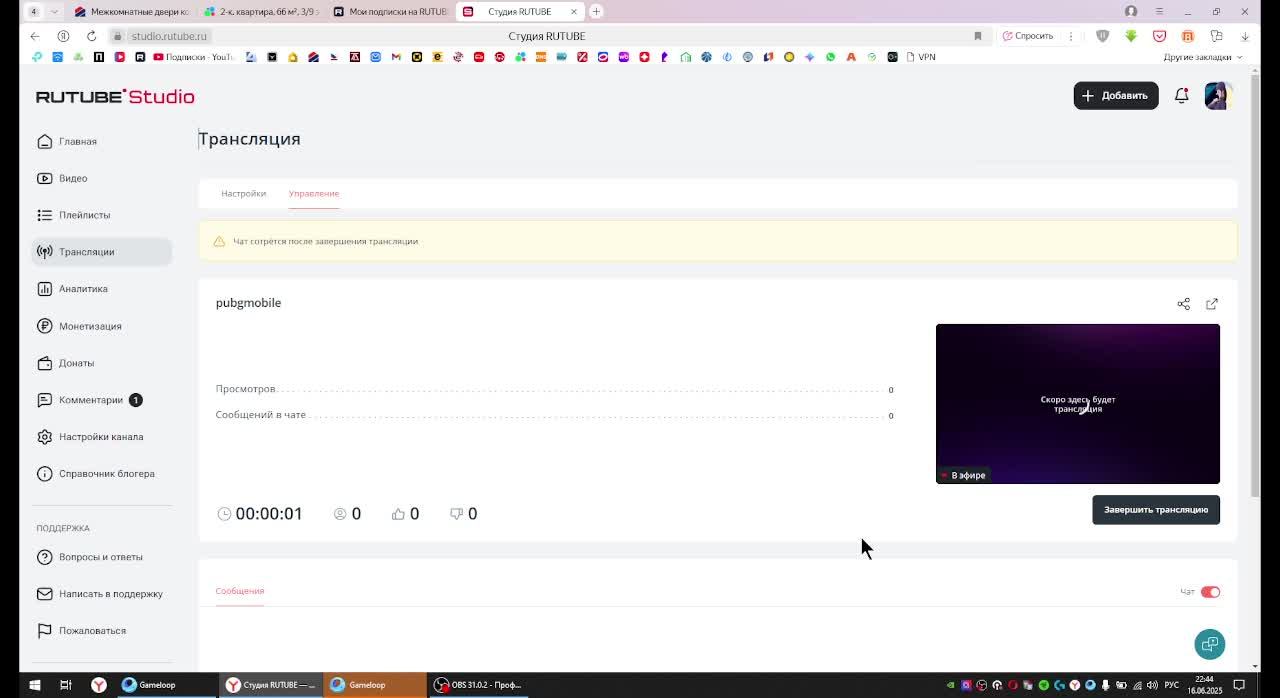This screenshot has height=698, width=1280.
Task: Select Трансляции in the sidebar
Action: point(102,252)
